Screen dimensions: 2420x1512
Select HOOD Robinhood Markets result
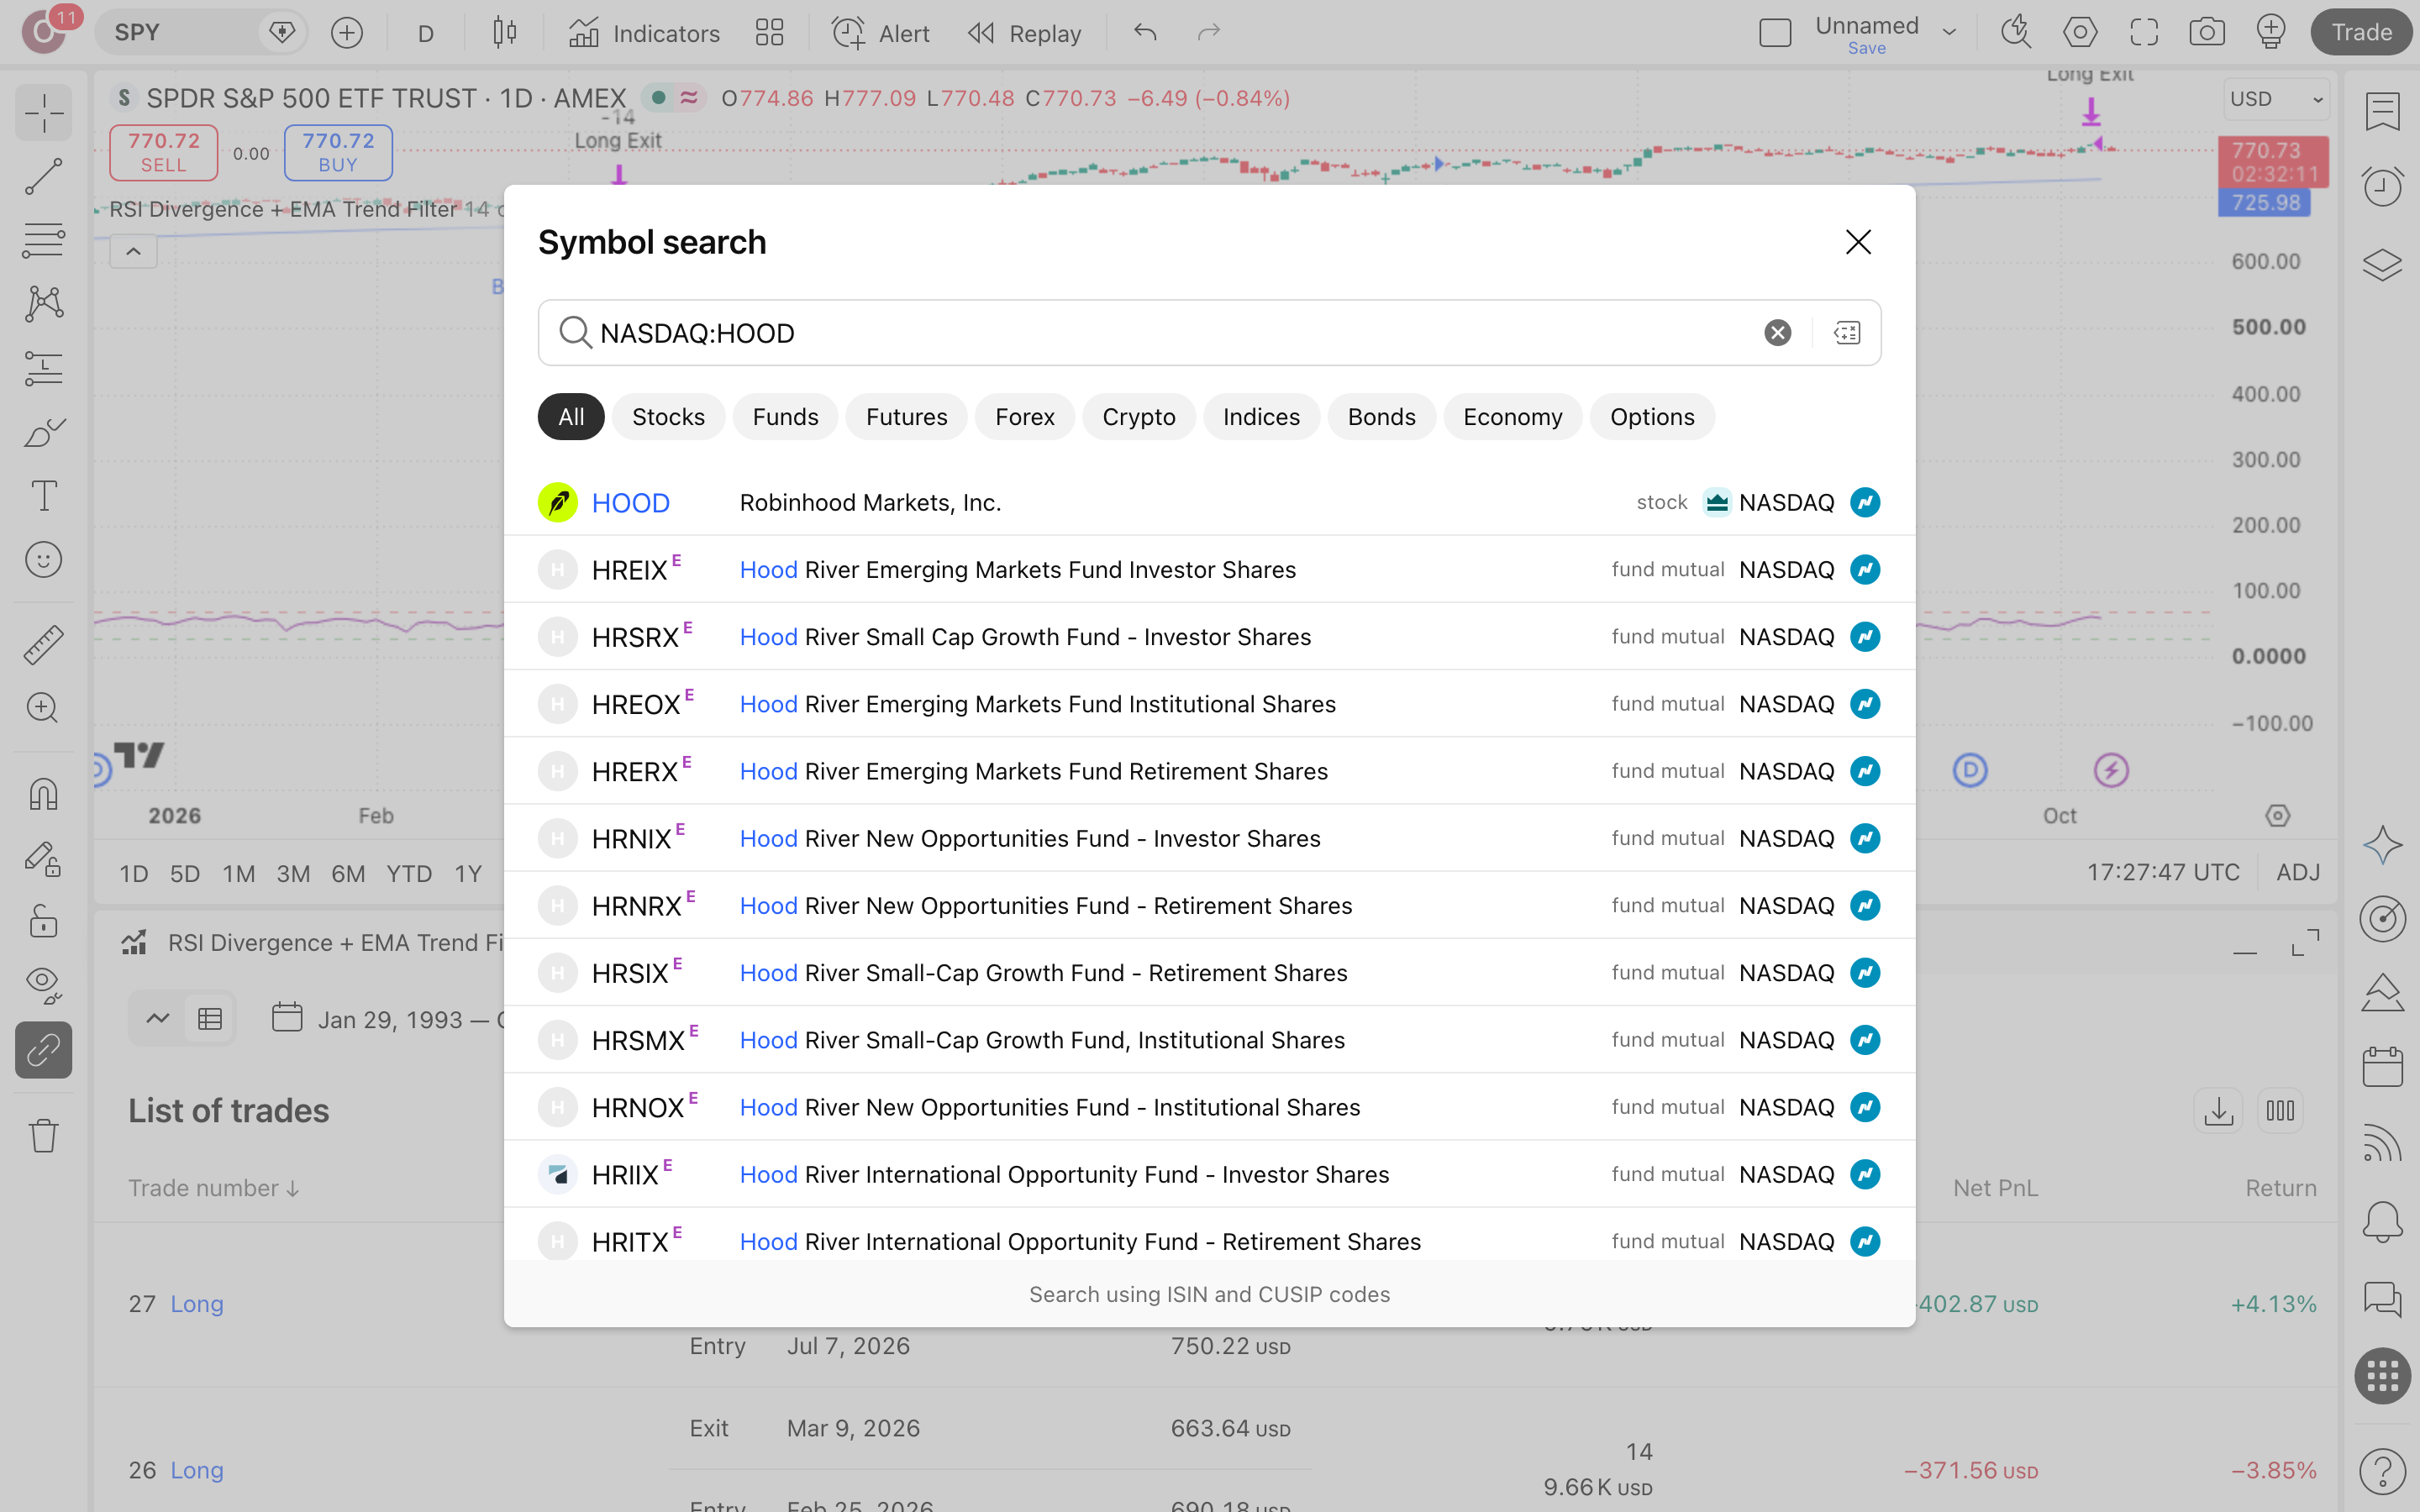(x=1209, y=502)
